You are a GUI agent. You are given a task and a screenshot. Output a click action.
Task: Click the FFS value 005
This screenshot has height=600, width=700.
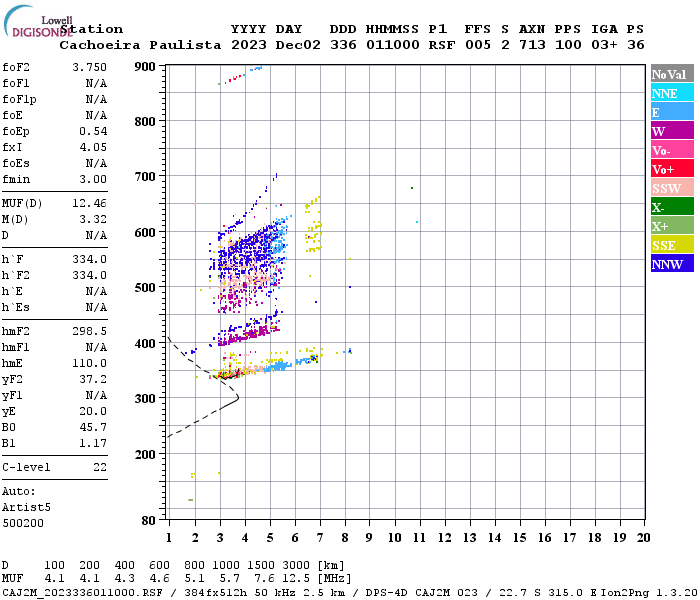coord(478,45)
